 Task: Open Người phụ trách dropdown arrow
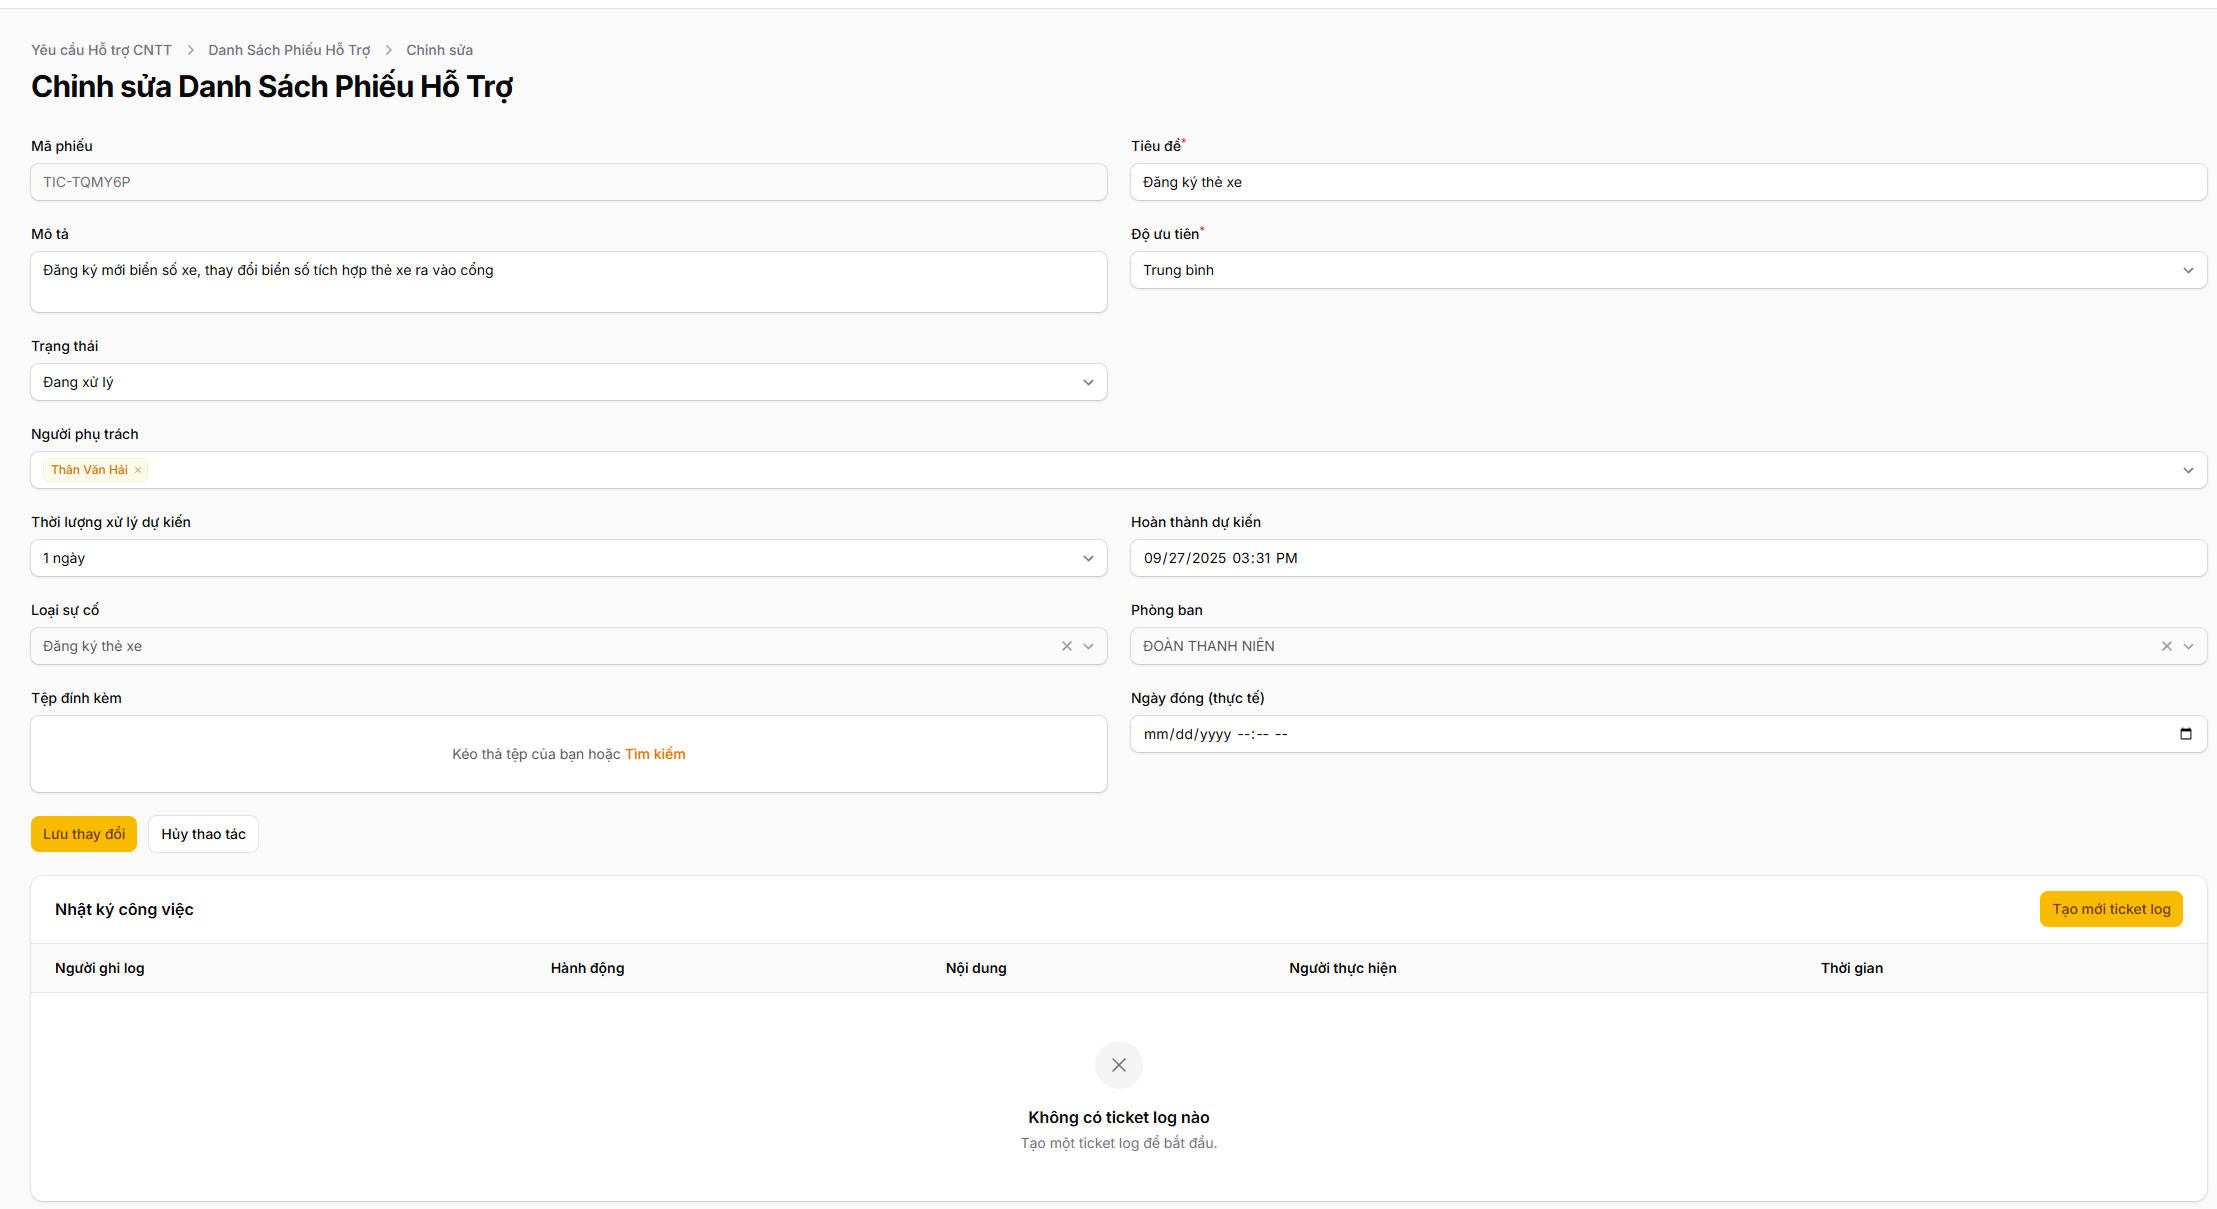[x=2188, y=470]
